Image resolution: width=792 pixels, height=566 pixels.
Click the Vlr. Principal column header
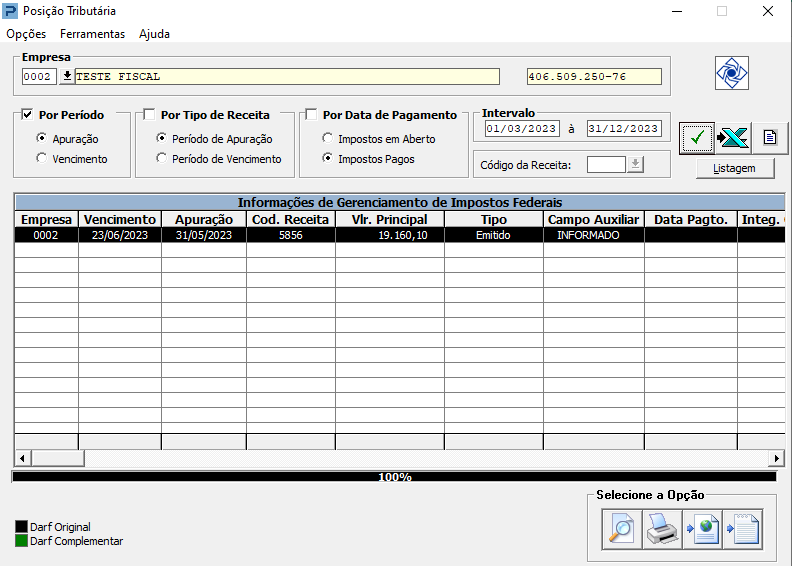tap(390, 220)
